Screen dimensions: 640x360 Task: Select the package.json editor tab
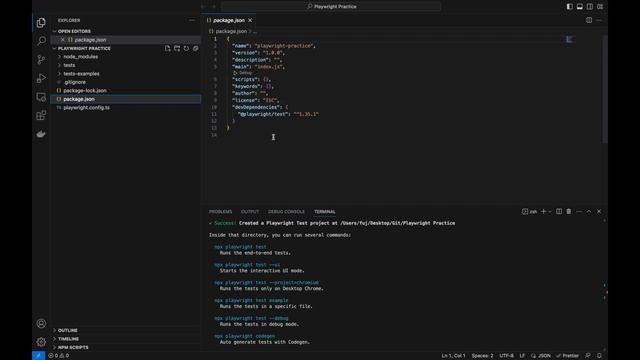tap(229, 20)
